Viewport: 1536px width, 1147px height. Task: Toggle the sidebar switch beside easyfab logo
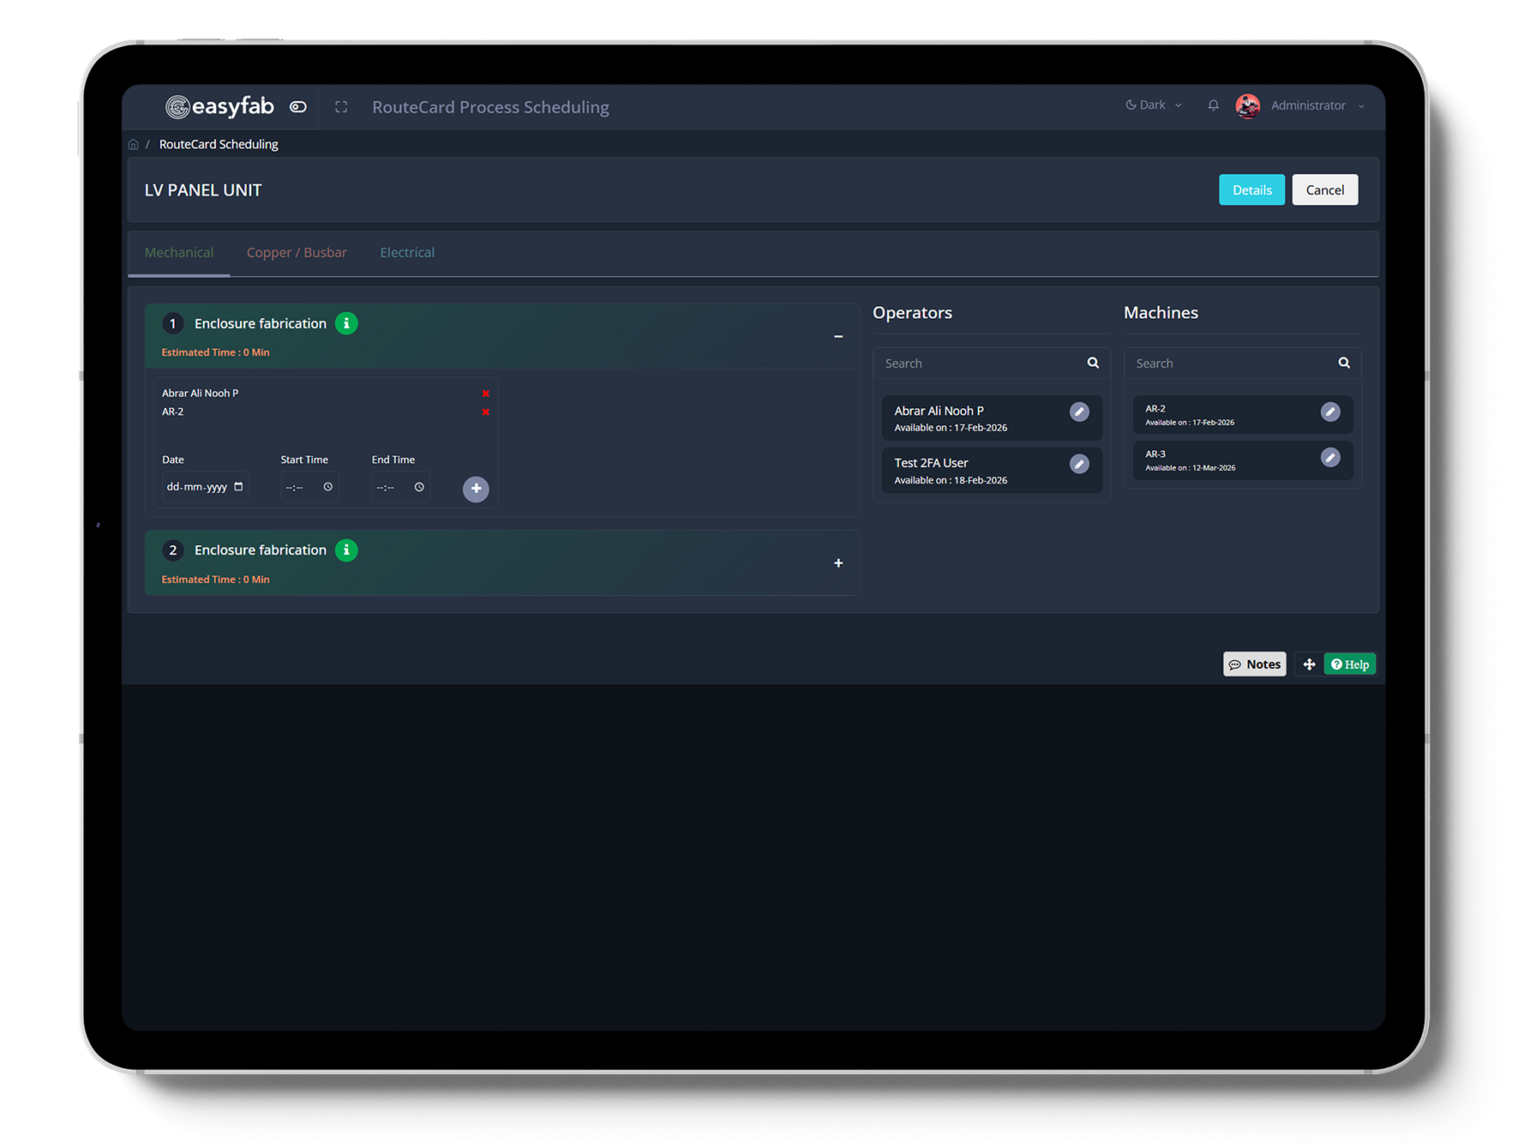pos(298,107)
